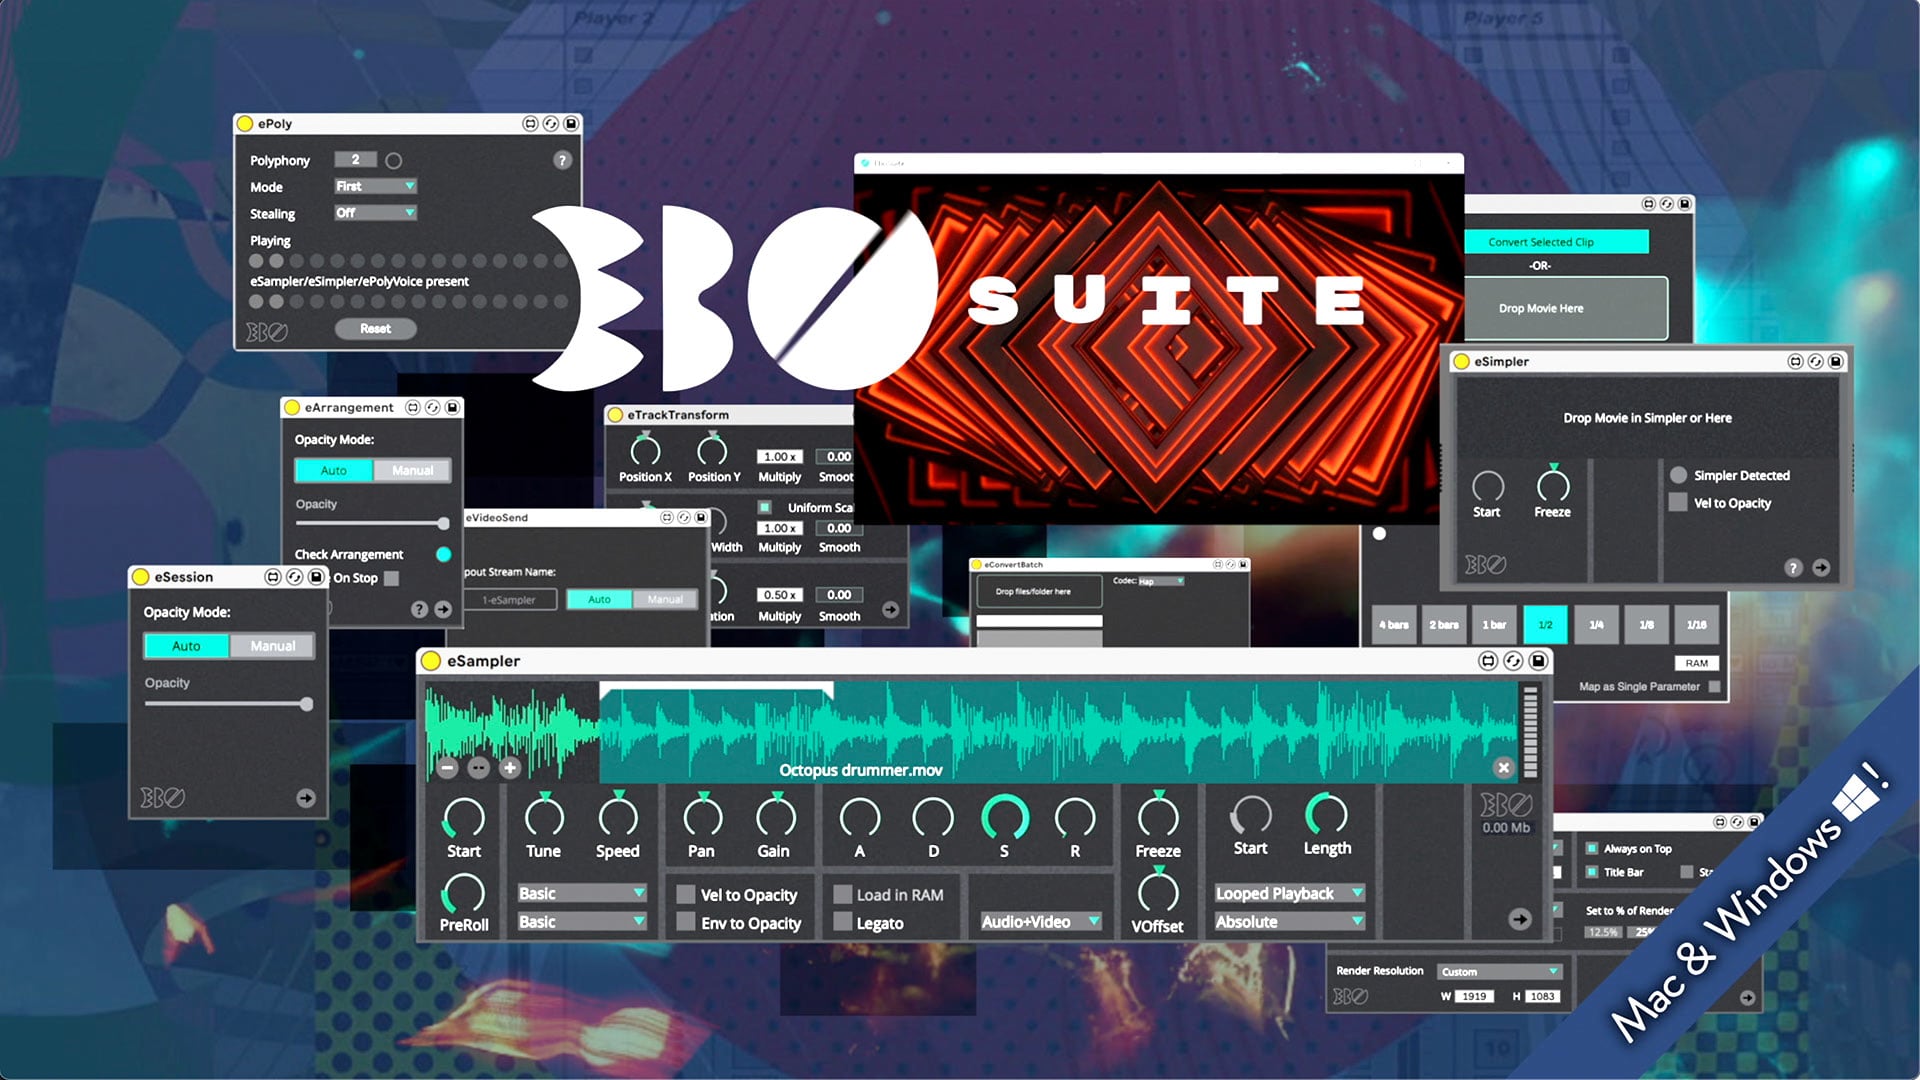Screen dimensions: 1920x1080
Task: Click the eTrackTransform arrow icon at bottom right
Action: click(x=890, y=610)
